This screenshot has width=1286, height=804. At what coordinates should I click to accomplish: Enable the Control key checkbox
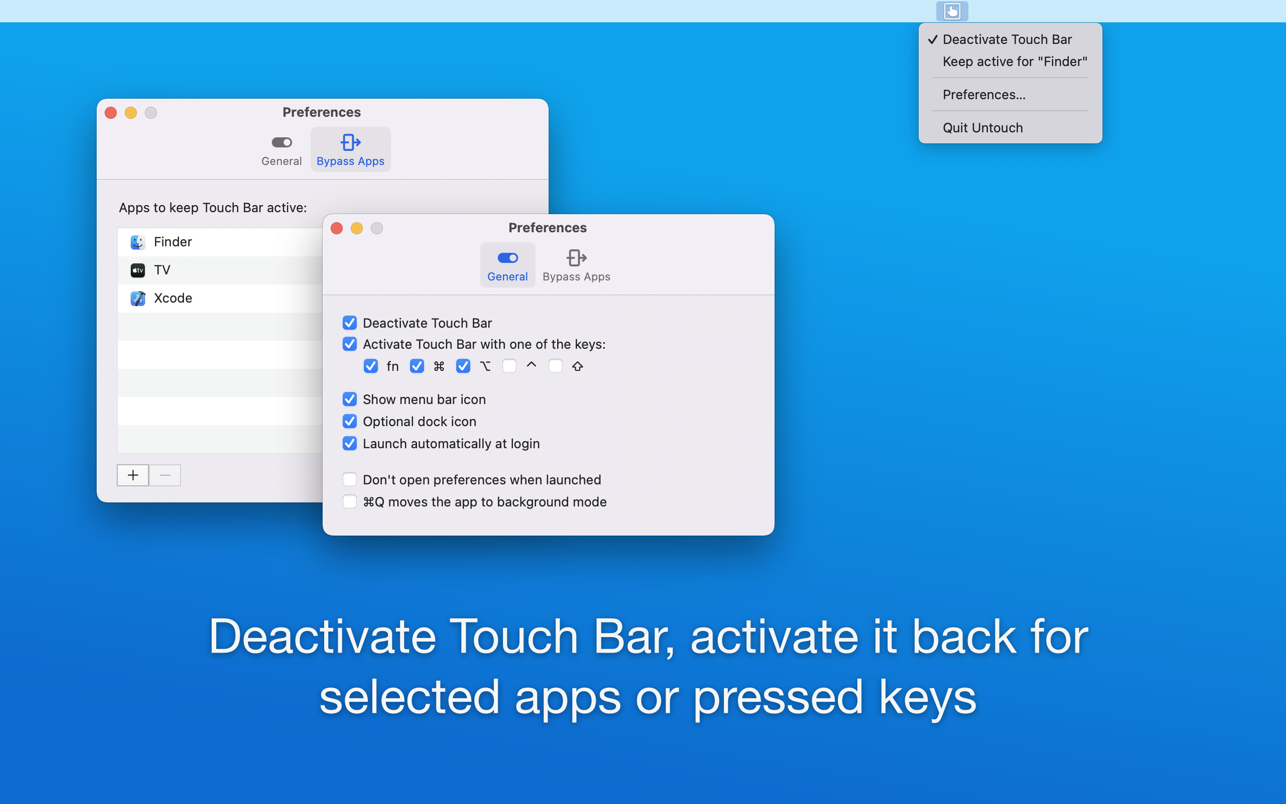[x=509, y=366]
